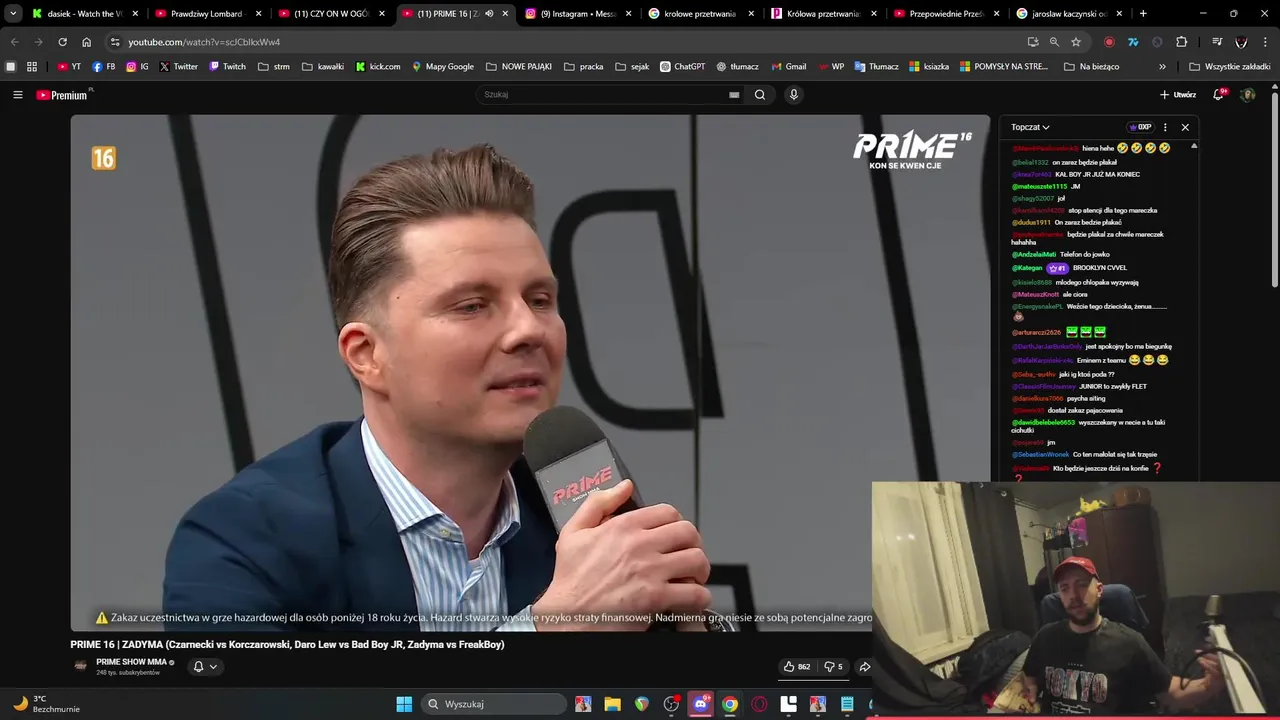Open the weather widget showing 3°C

(x=46, y=704)
